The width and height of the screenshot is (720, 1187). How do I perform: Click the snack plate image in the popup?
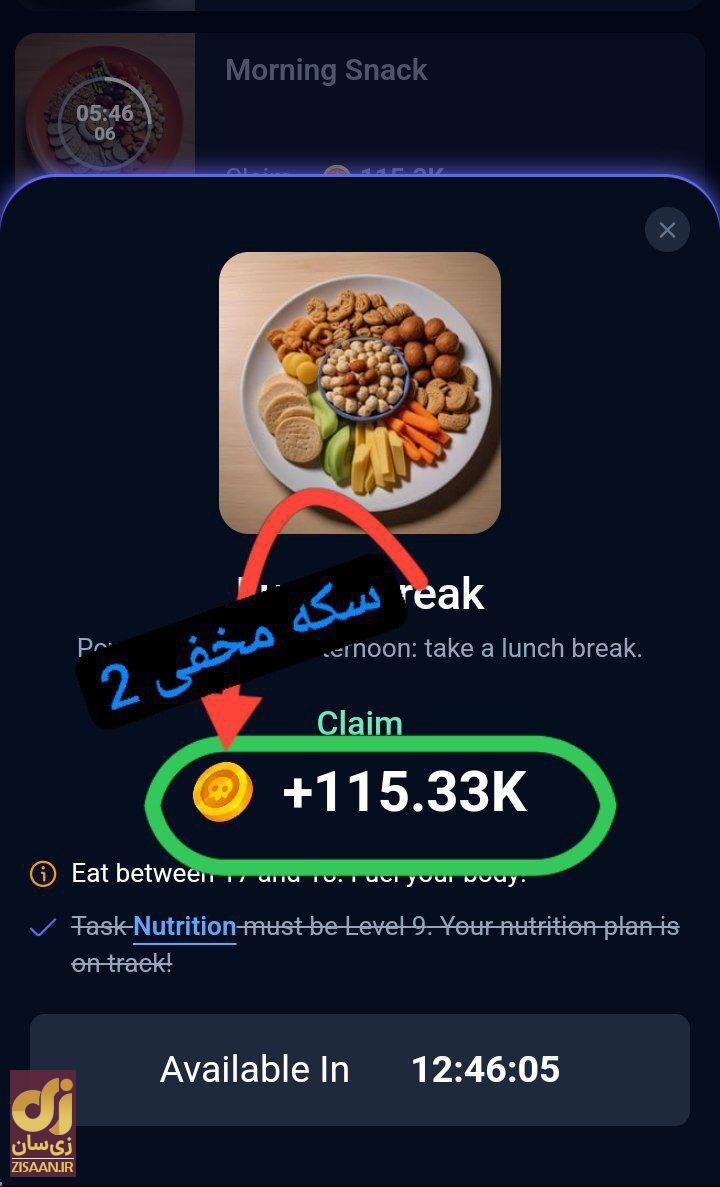(360, 393)
